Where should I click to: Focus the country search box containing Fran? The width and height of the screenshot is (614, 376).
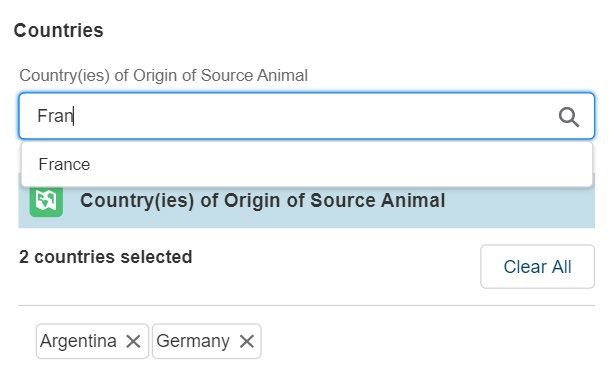pos(307,116)
